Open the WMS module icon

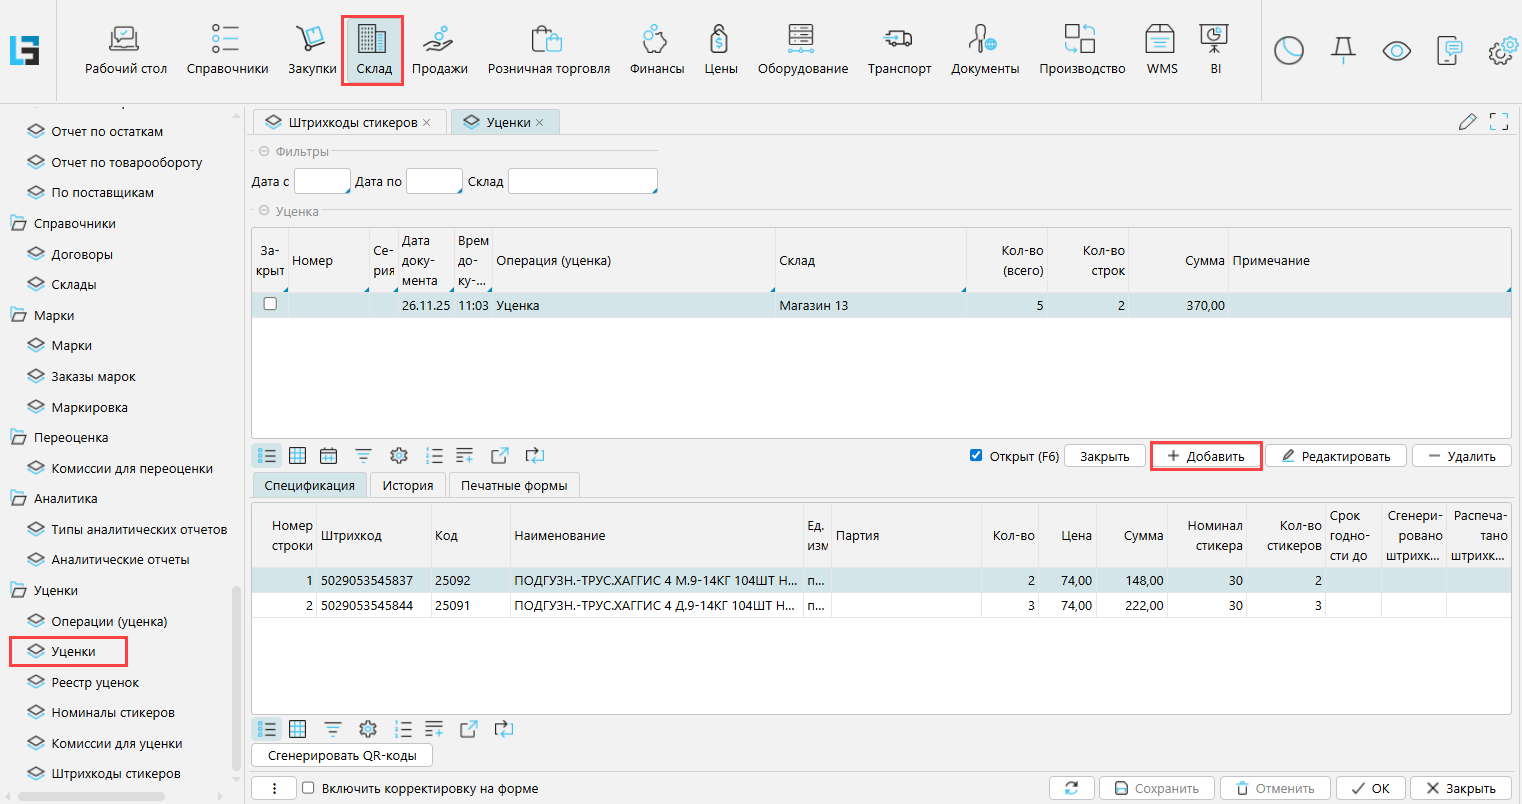pyautogui.click(x=1161, y=50)
